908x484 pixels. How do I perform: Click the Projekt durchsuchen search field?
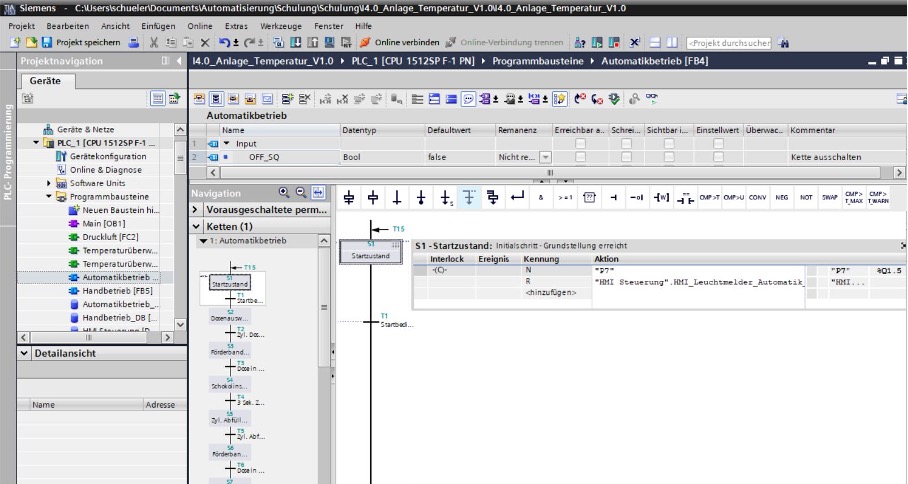click(x=729, y=43)
